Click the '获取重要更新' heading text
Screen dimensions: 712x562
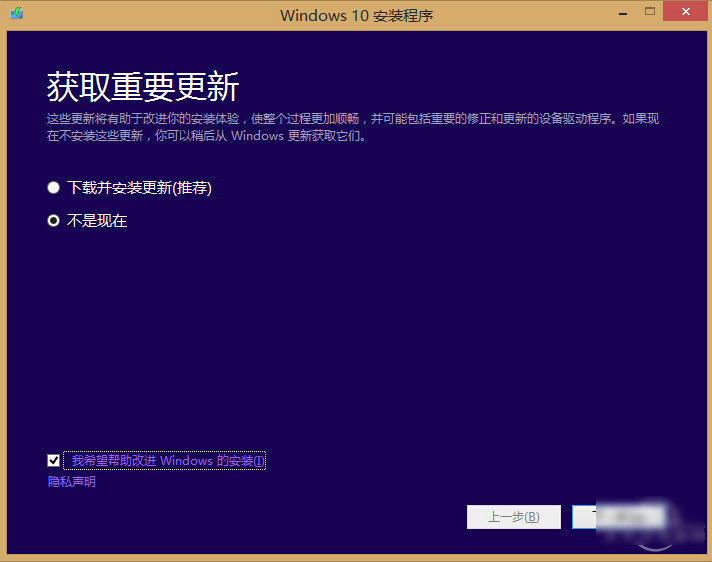coord(143,87)
